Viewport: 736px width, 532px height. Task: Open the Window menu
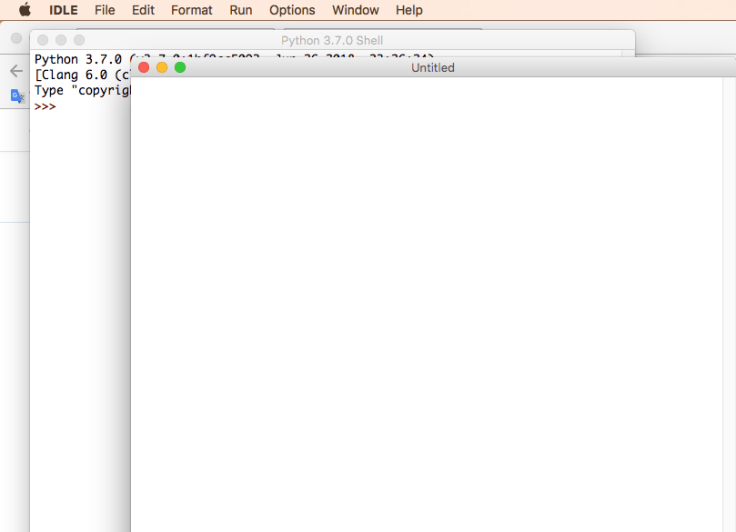355,10
